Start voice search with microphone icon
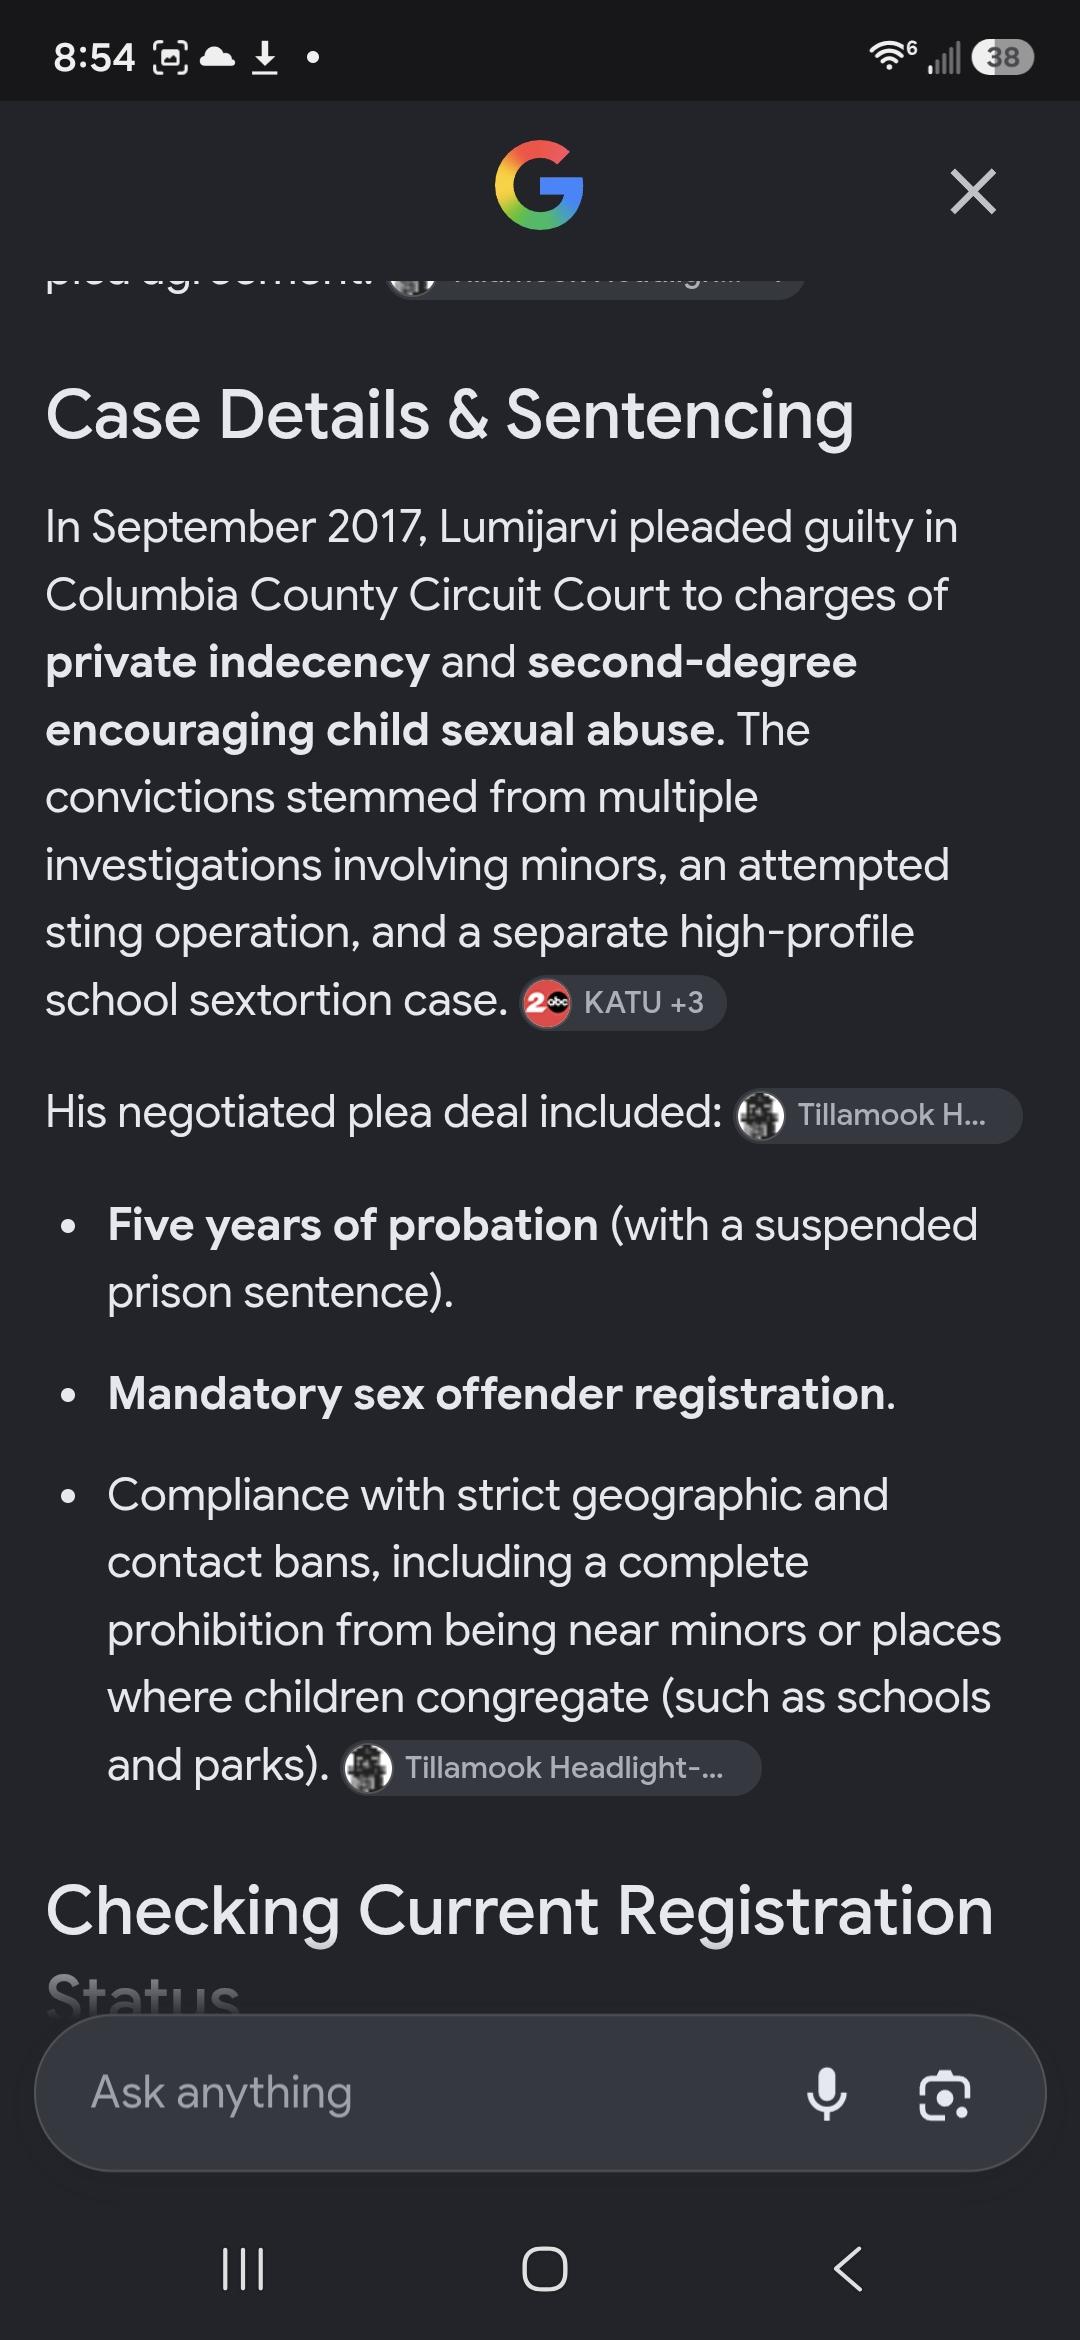Screen dimensions: 1080x2340 pos(827,2093)
